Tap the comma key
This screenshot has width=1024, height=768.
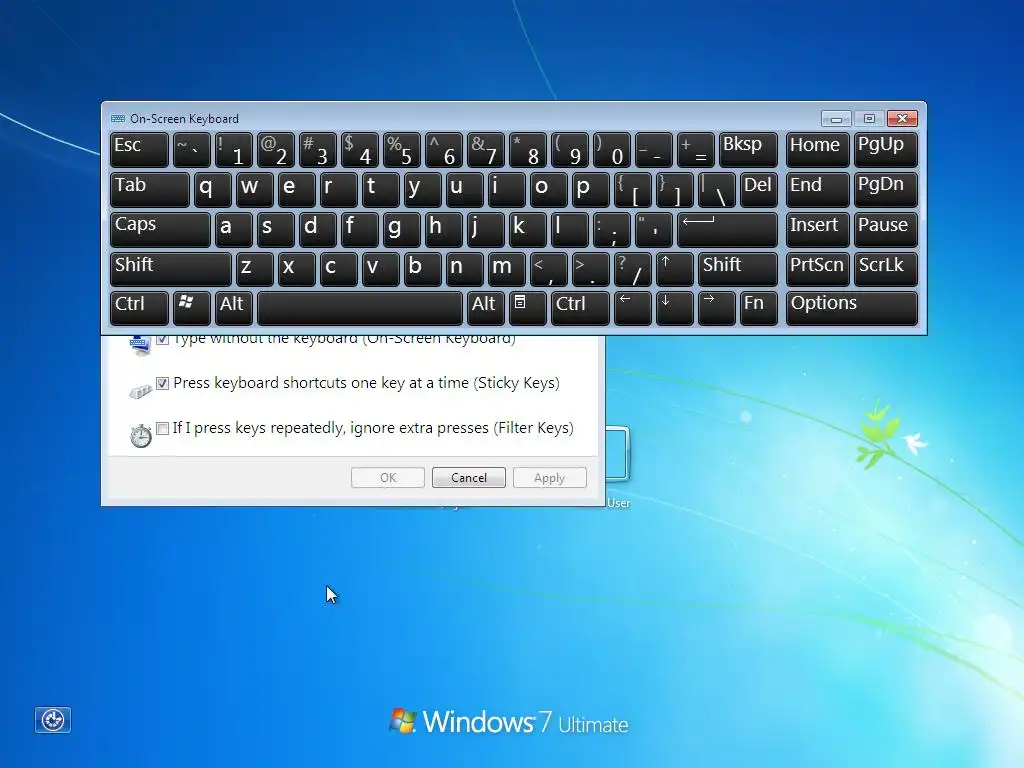click(x=549, y=268)
